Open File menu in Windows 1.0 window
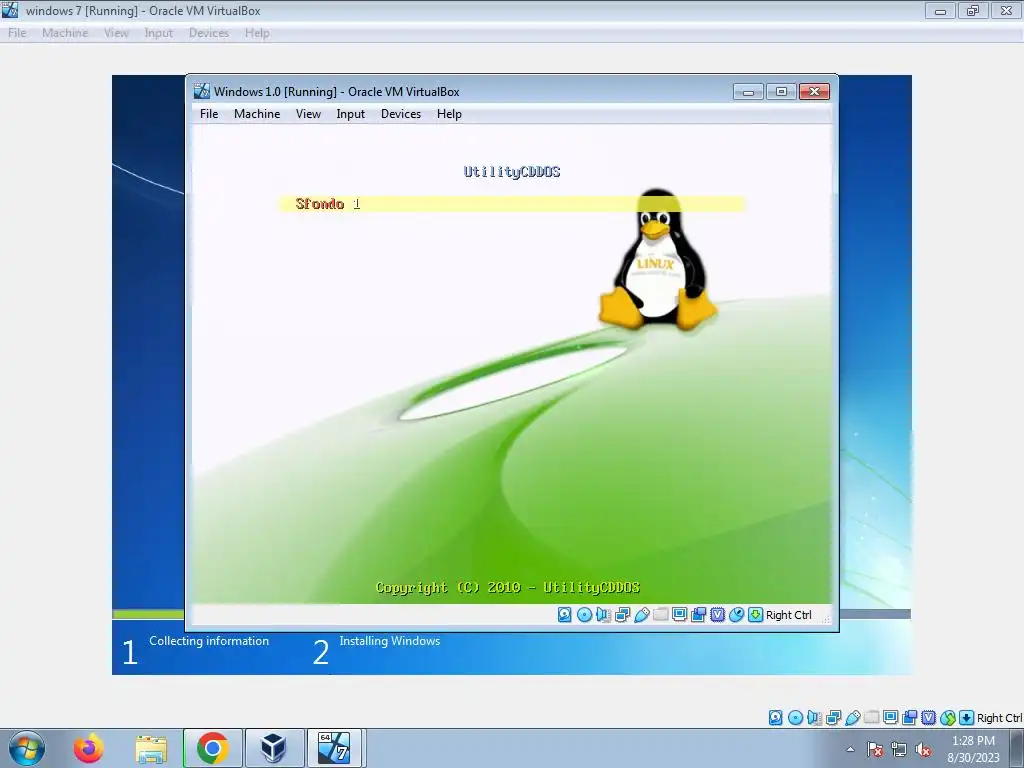The width and height of the screenshot is (1024, 768). tap(209, 114)
